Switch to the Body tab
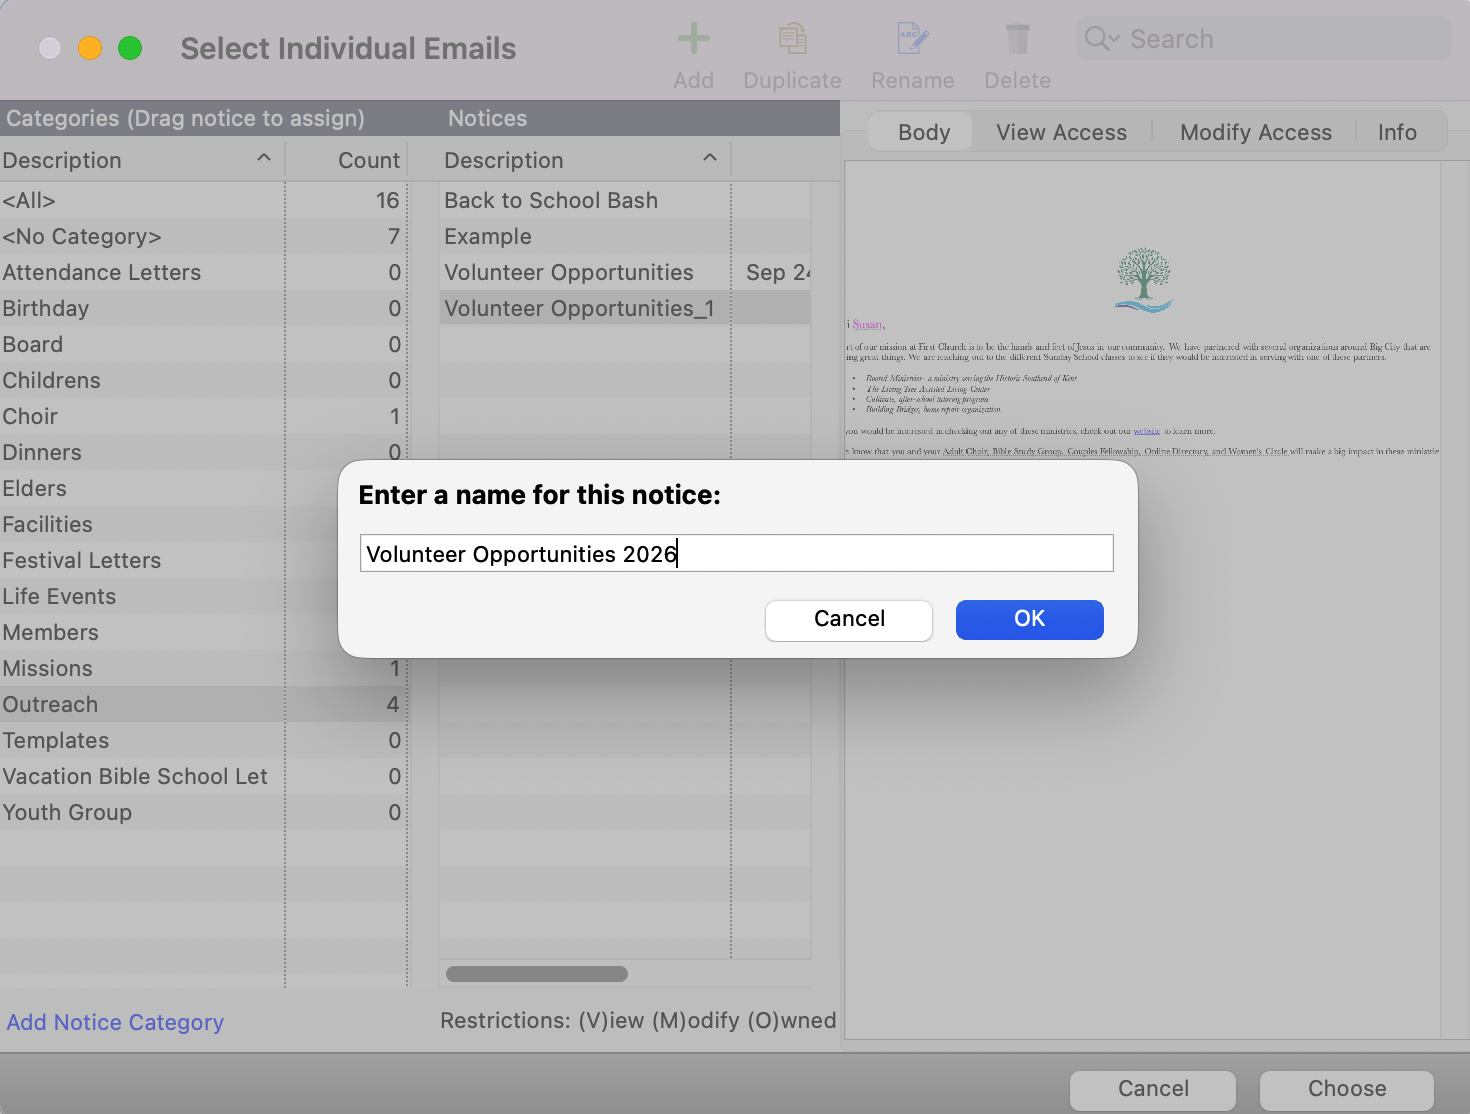This screenshot has height=1114, width=1470. (923, 132)
